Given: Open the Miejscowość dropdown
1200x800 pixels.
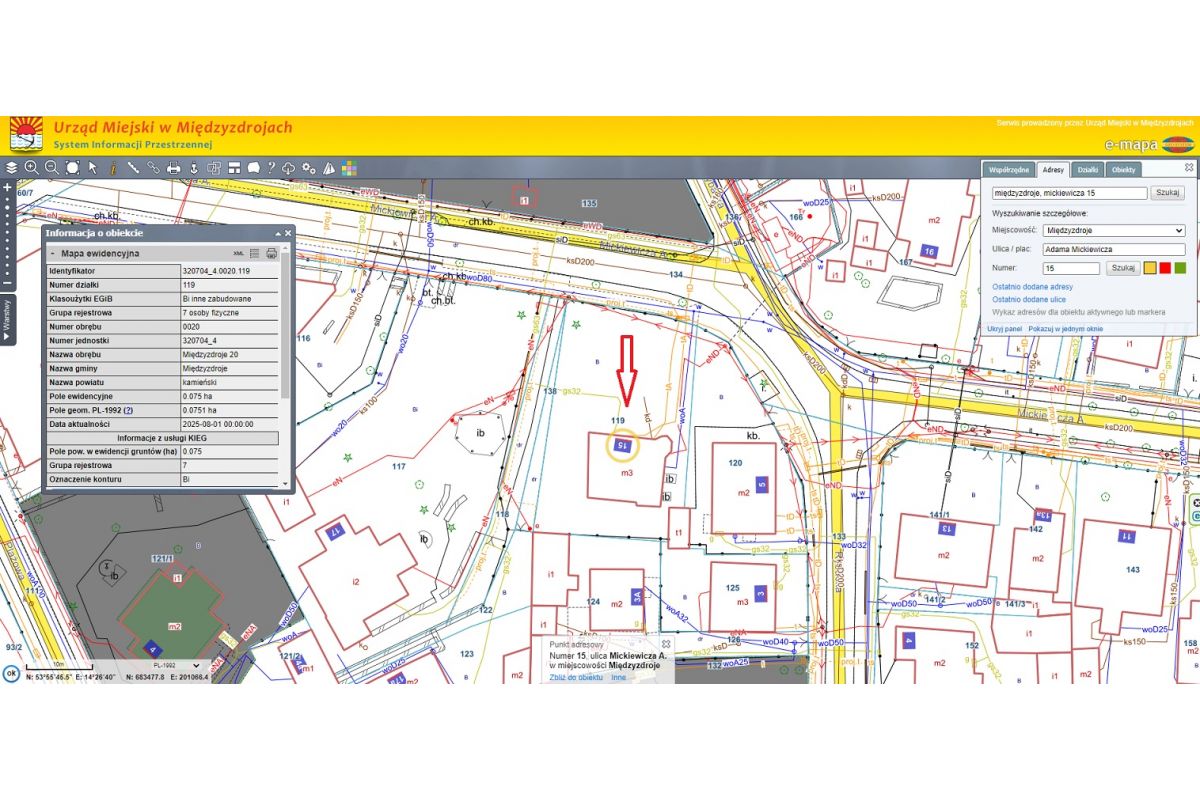Looking at the screenshot, I should click(1112, 230).
